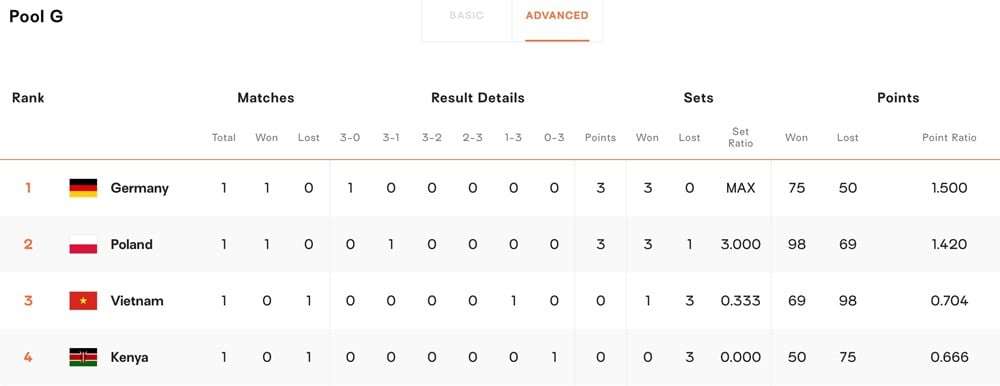
Task: Click the Vietnam flag icon
Action: click(83, 301)
